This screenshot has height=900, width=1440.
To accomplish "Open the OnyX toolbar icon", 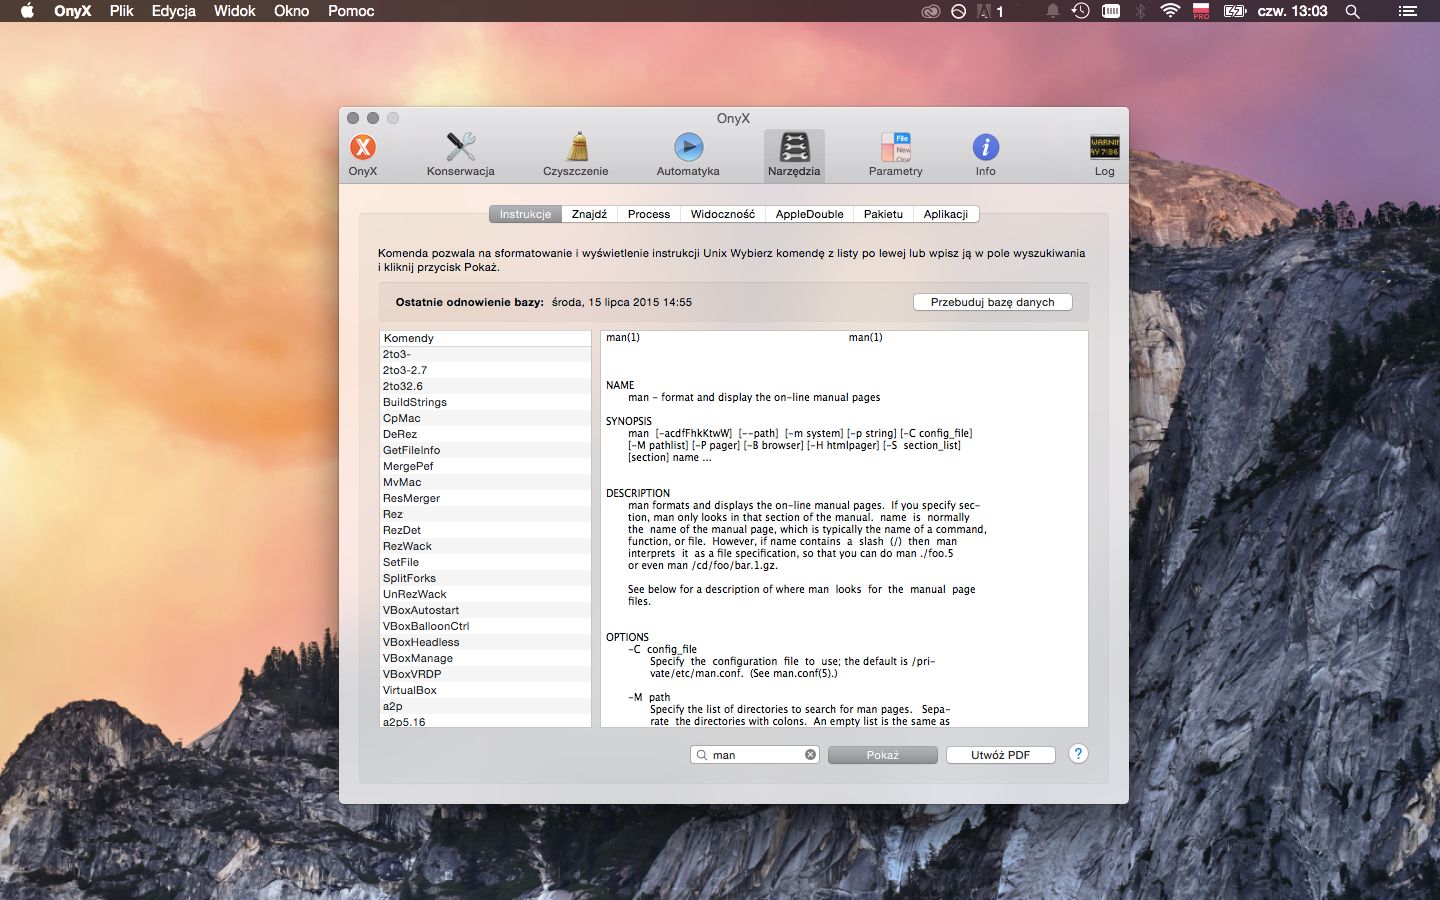I will tap(362, 155).
